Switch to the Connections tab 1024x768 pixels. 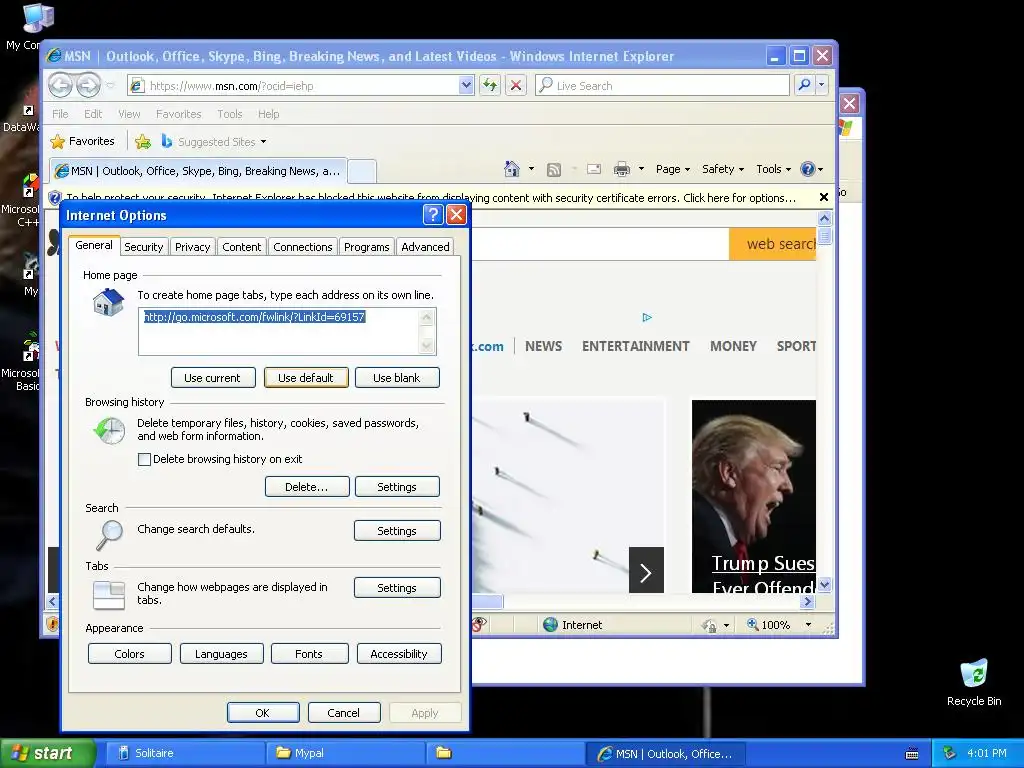click(x=302, y=247)
